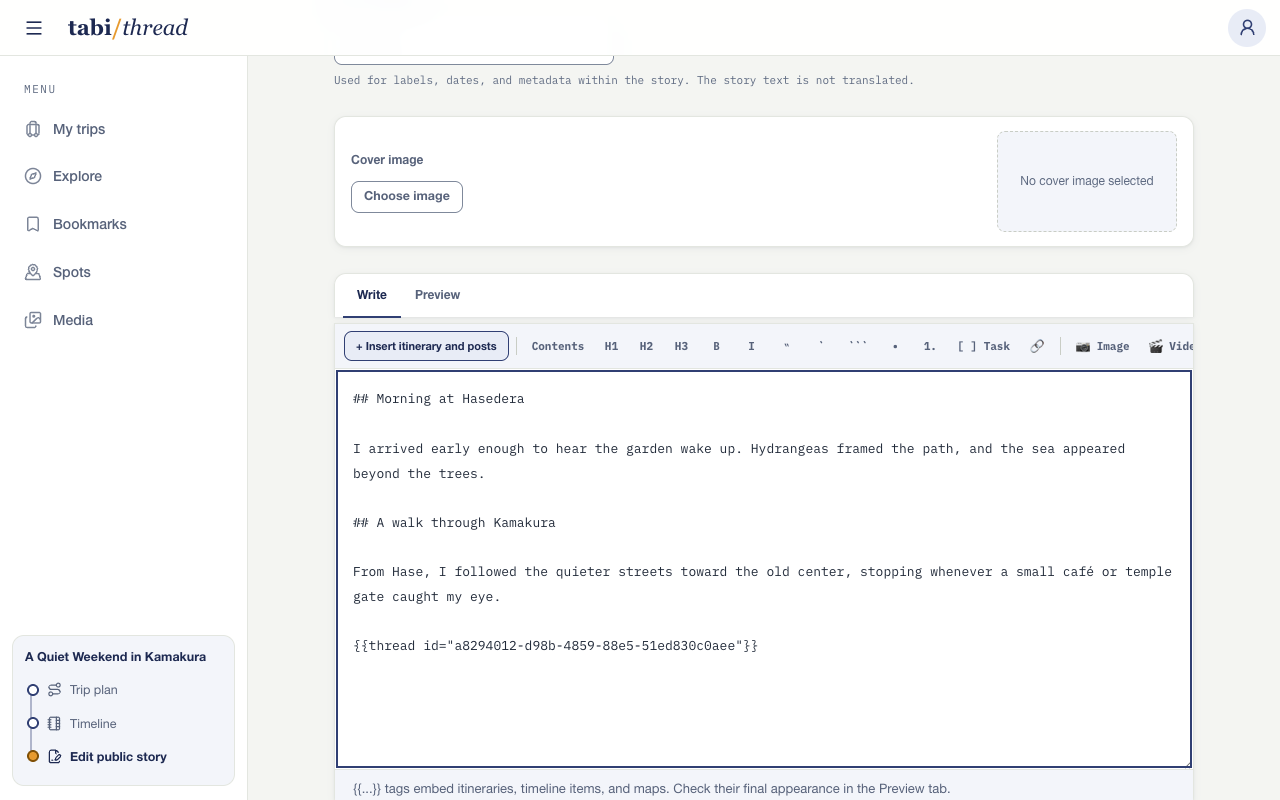1280x800 pixels.
Task: Click the {{thread id=...}} embed tag line
Action: (x=555, y=645)
